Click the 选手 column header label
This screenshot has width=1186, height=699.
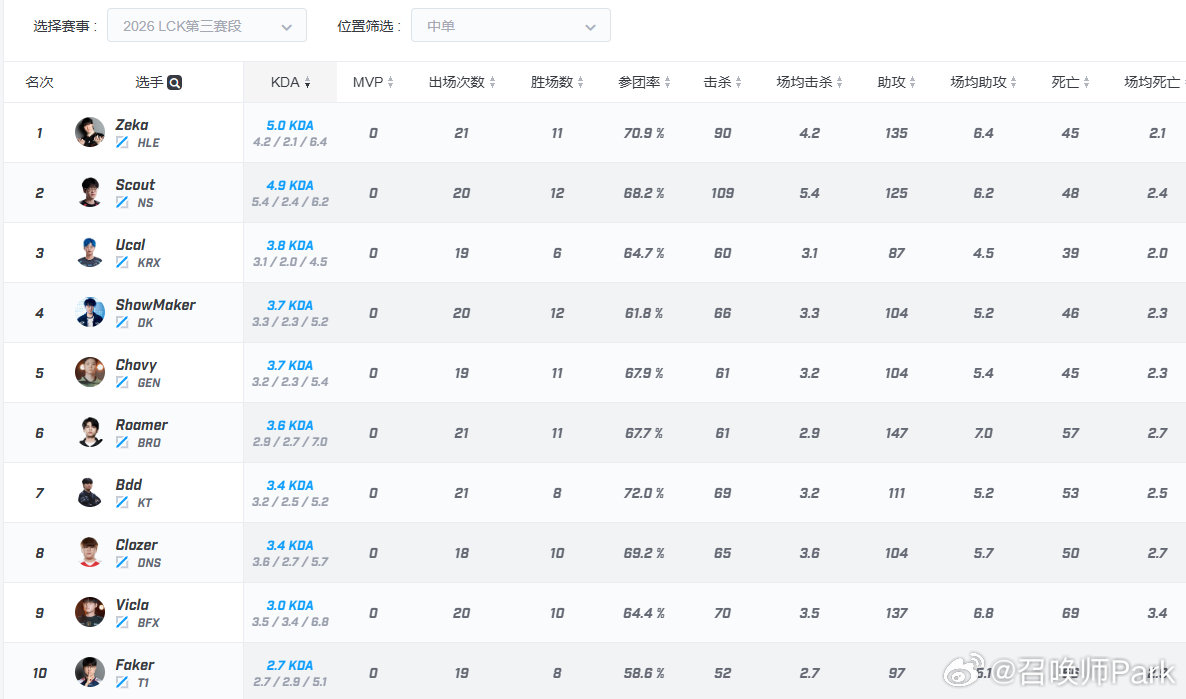149,82
